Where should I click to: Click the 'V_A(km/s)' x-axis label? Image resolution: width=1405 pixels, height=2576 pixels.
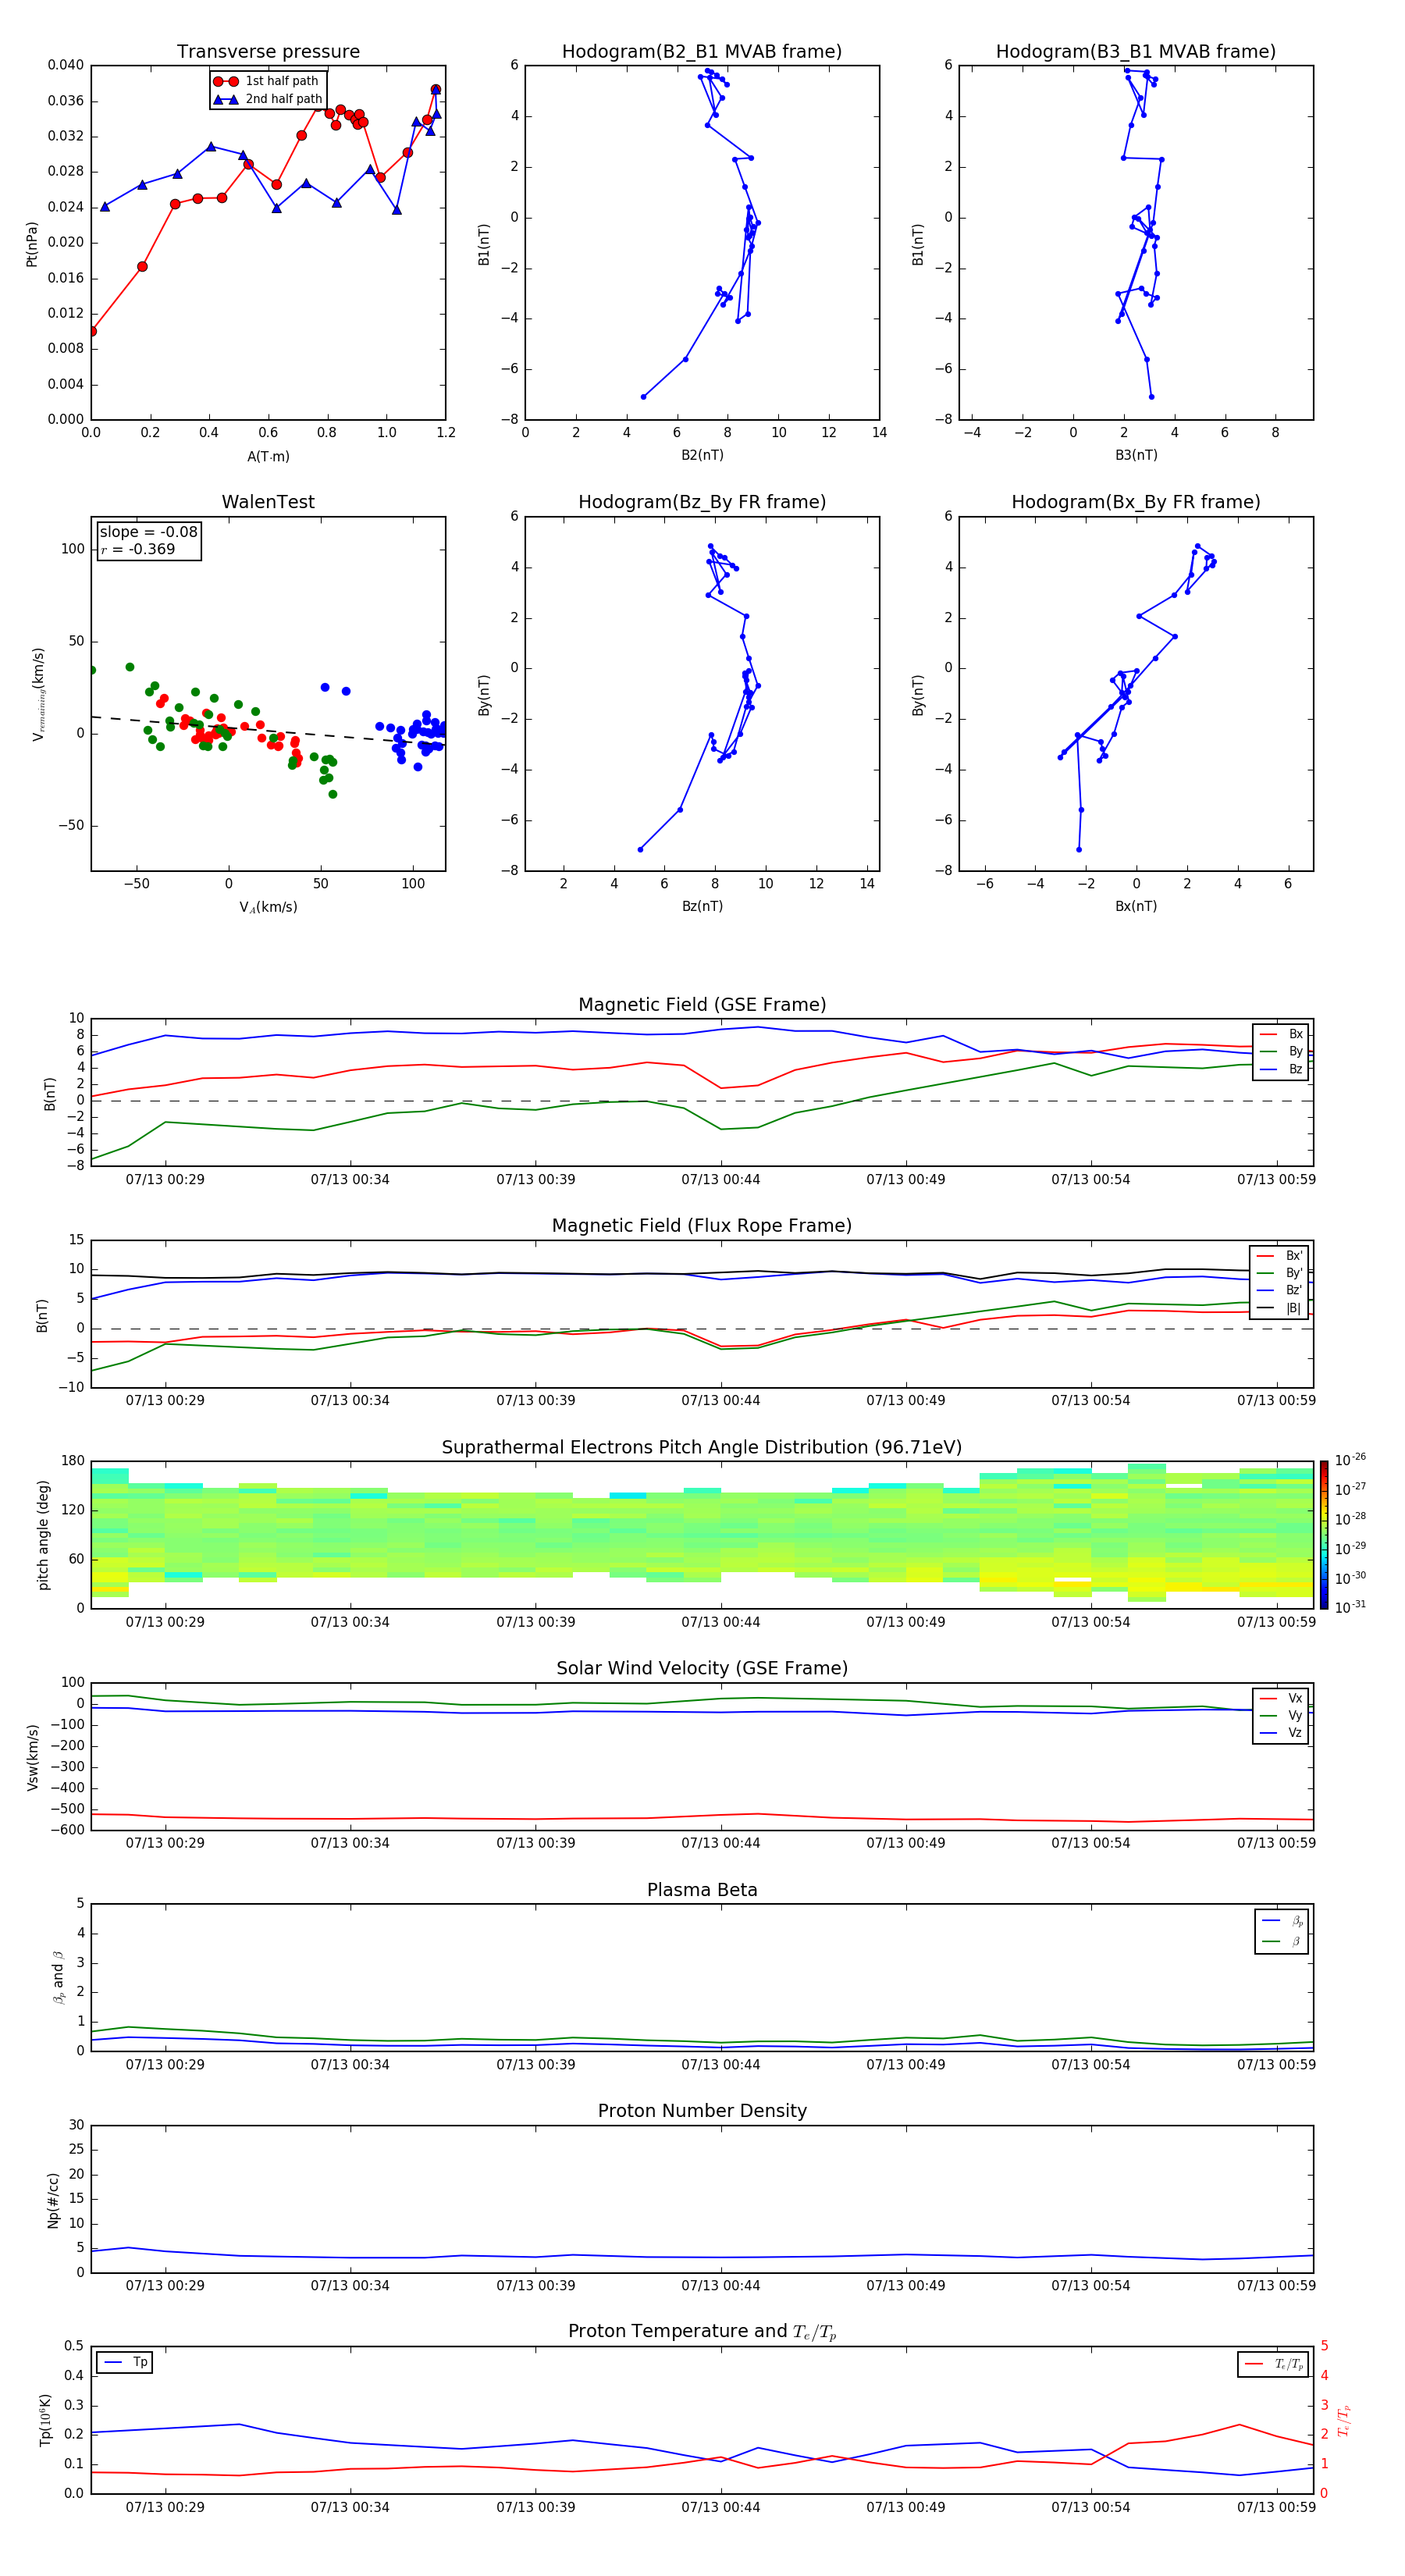point(268,907)
